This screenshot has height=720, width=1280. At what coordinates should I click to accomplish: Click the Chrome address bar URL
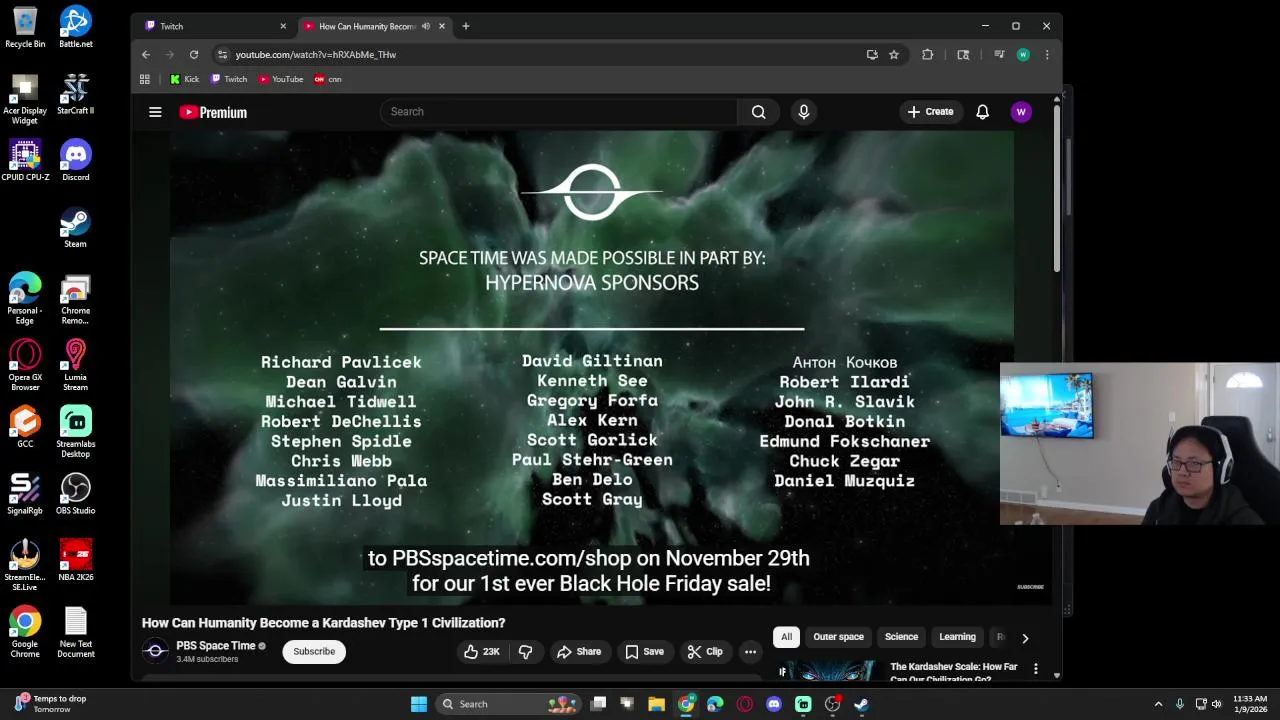point(316,55)
